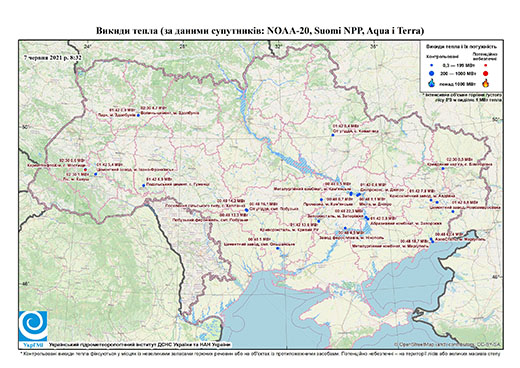The width and height of the screenshot is (520, 368).
Task: Click the Цементний завод, Івано-Франківськ label
Action: (135, 169)
